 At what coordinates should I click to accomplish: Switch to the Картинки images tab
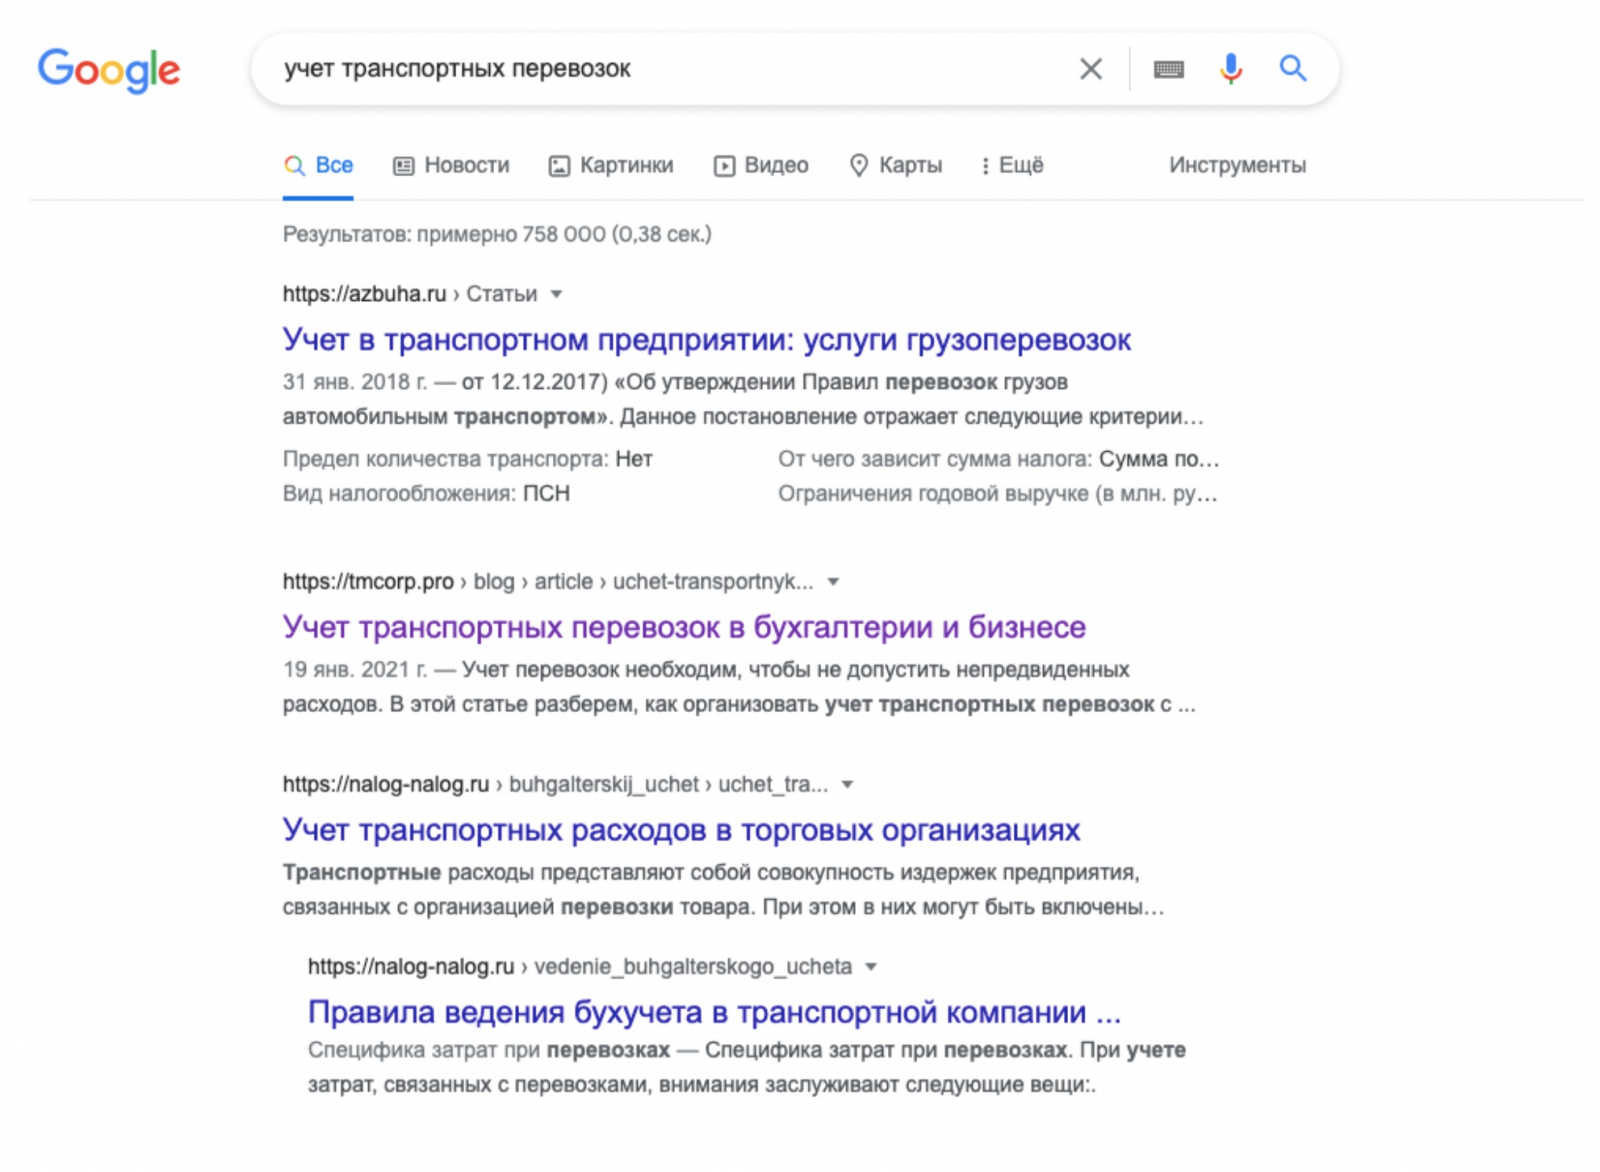[611, 165]
